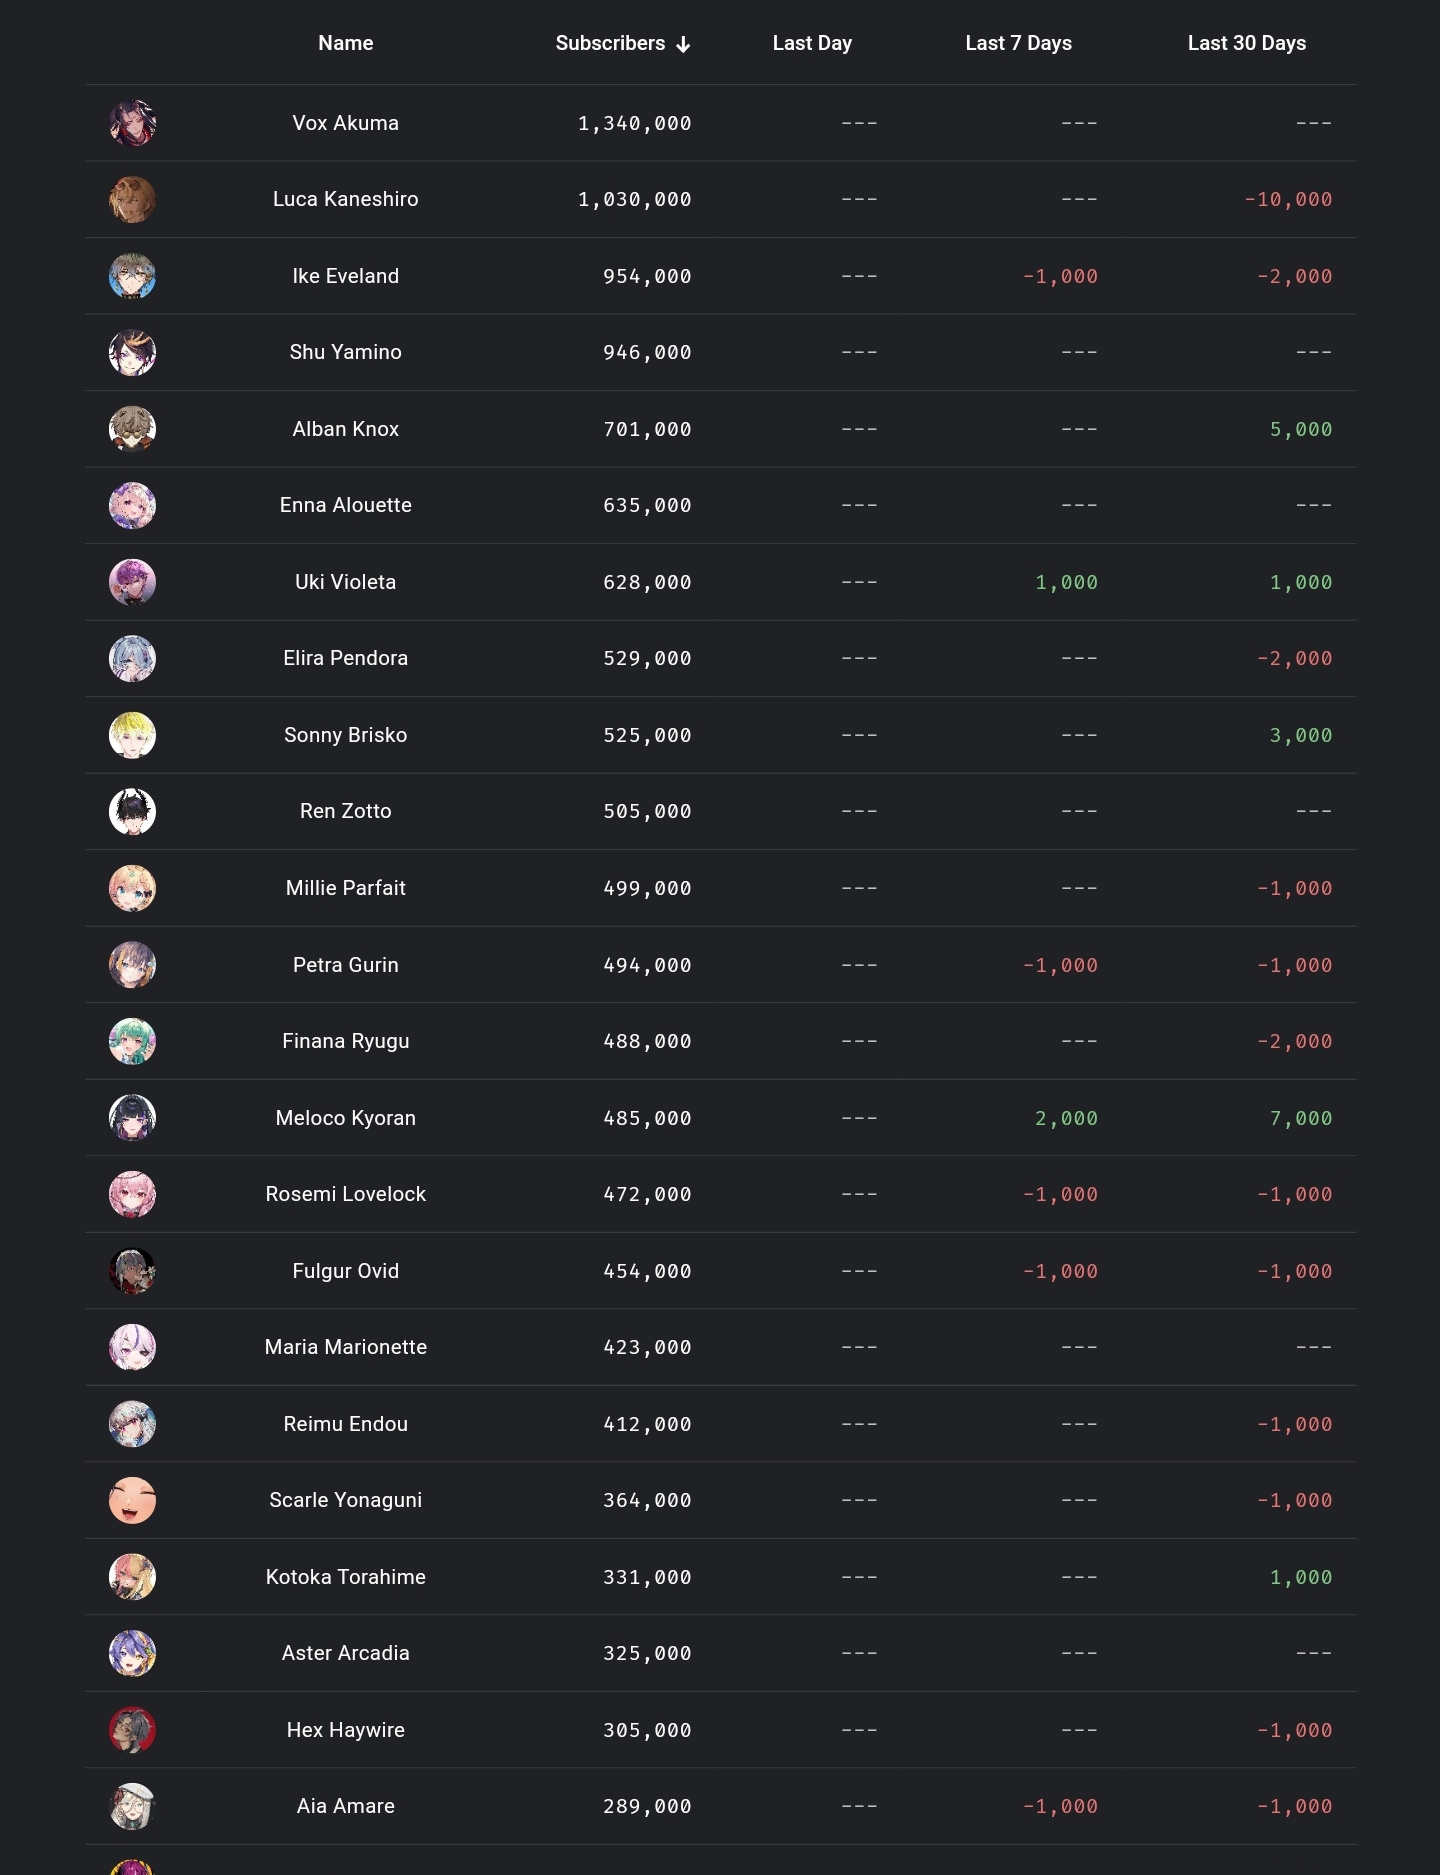Image resolution: width=1440 pixels, height=1875 pixels.
Task: Sort by Last Day header
Action: point(812,43)
